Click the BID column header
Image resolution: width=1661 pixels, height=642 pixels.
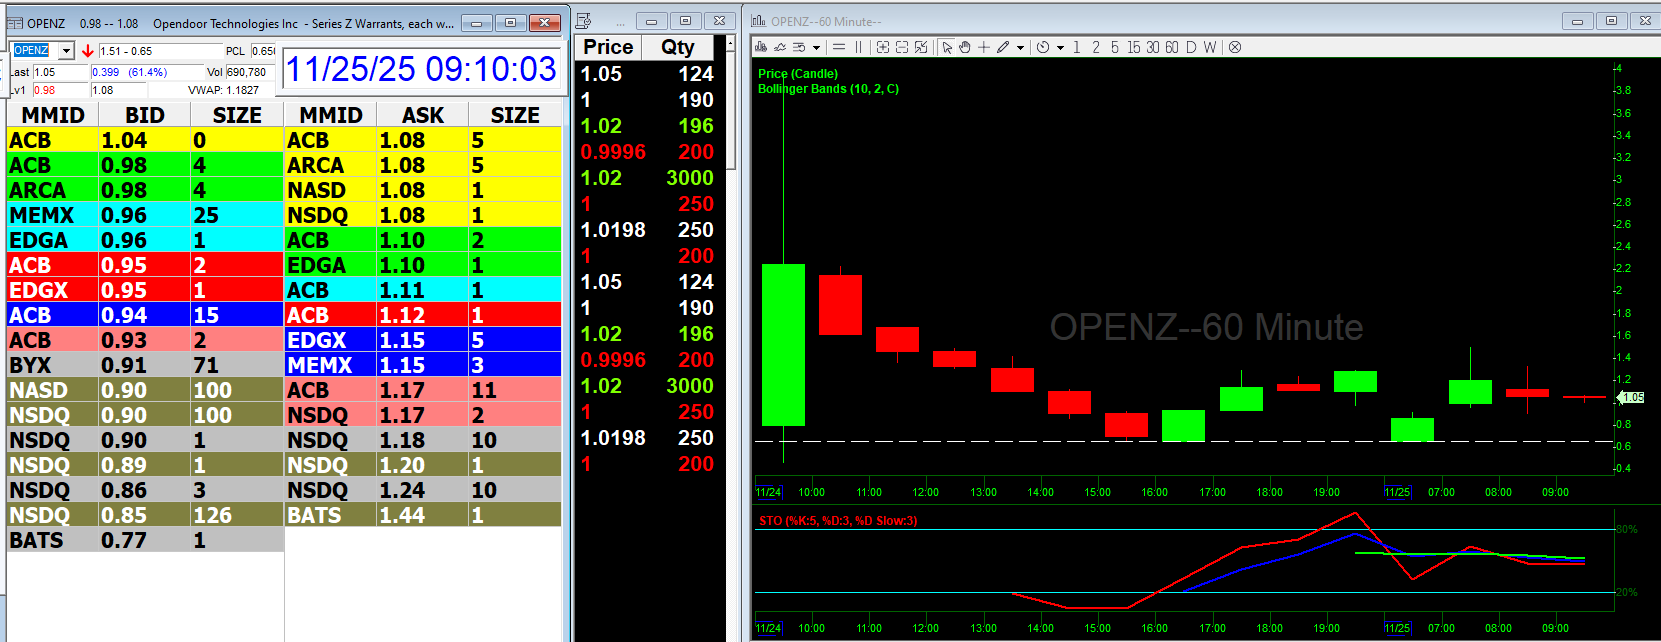coord(144,115)
